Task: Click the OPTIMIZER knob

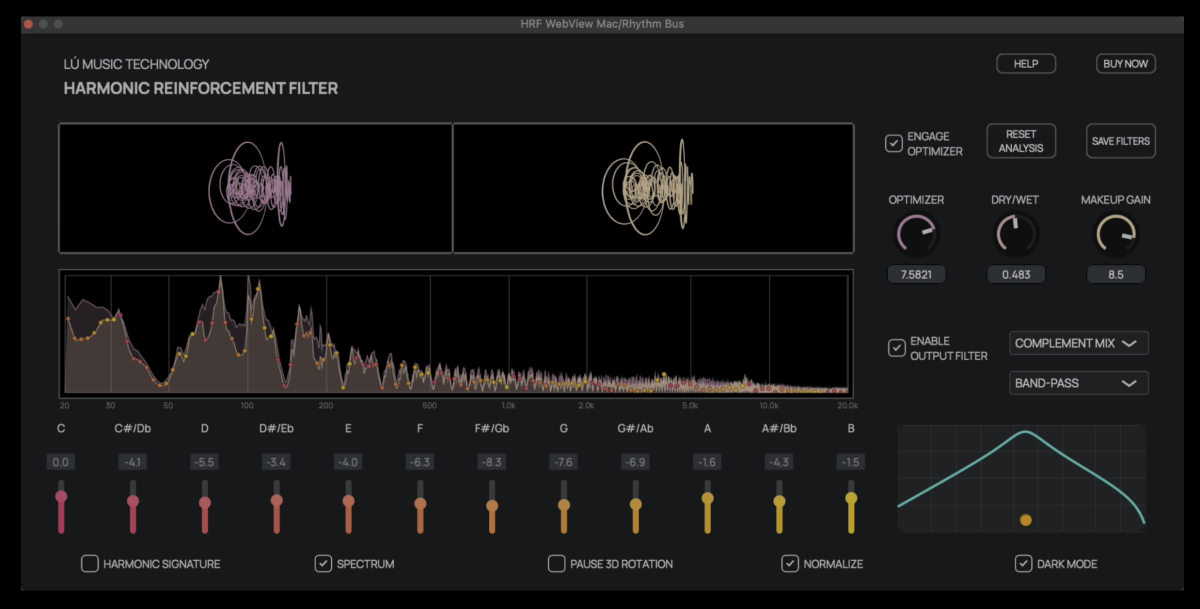Action: point(916,236)
